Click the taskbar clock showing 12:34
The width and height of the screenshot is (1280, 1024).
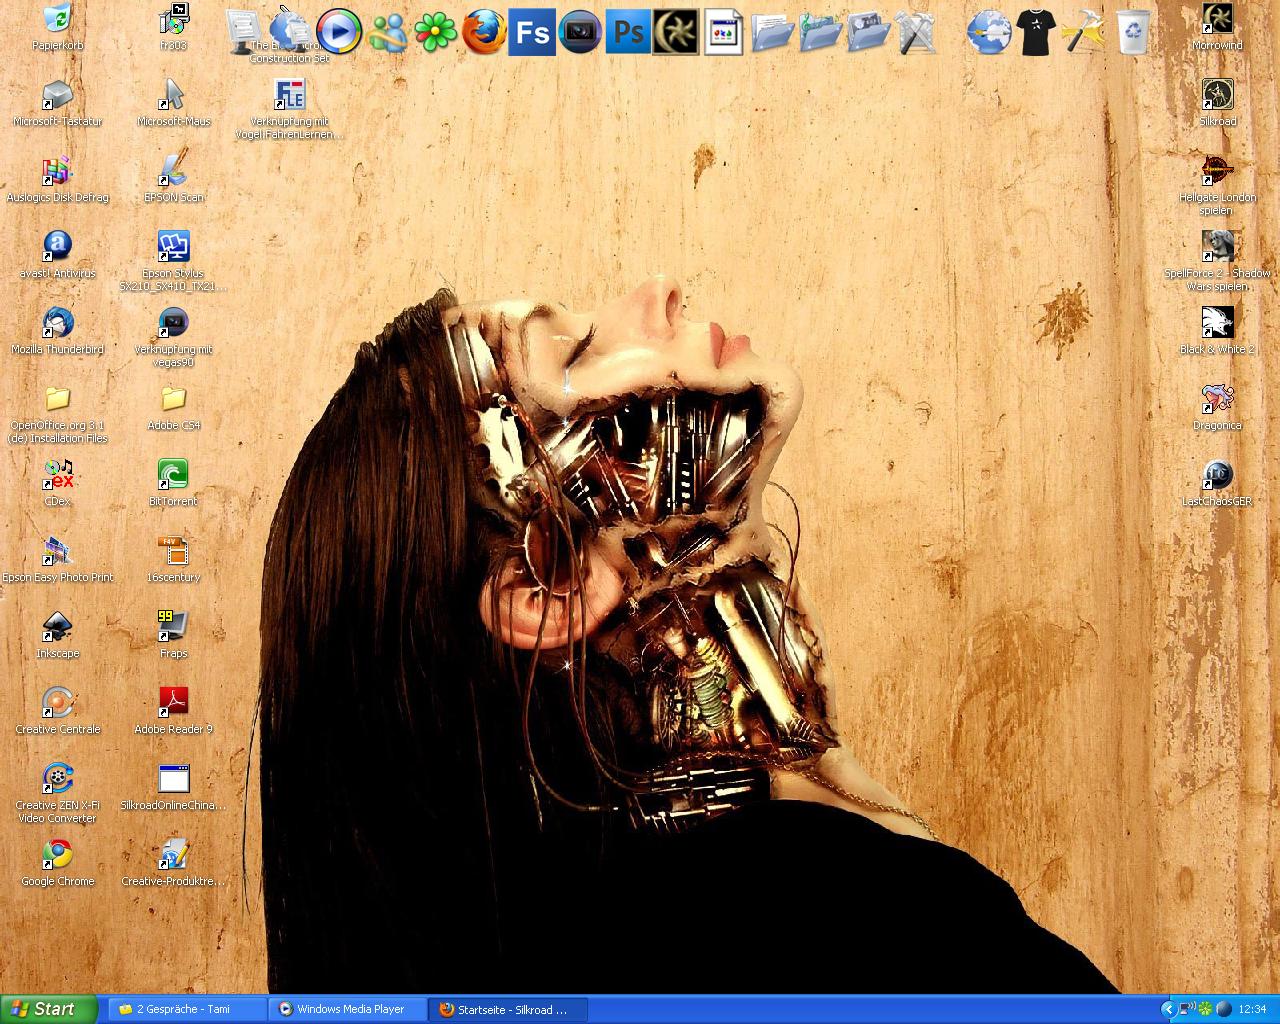click(x=1252, y=1009)
